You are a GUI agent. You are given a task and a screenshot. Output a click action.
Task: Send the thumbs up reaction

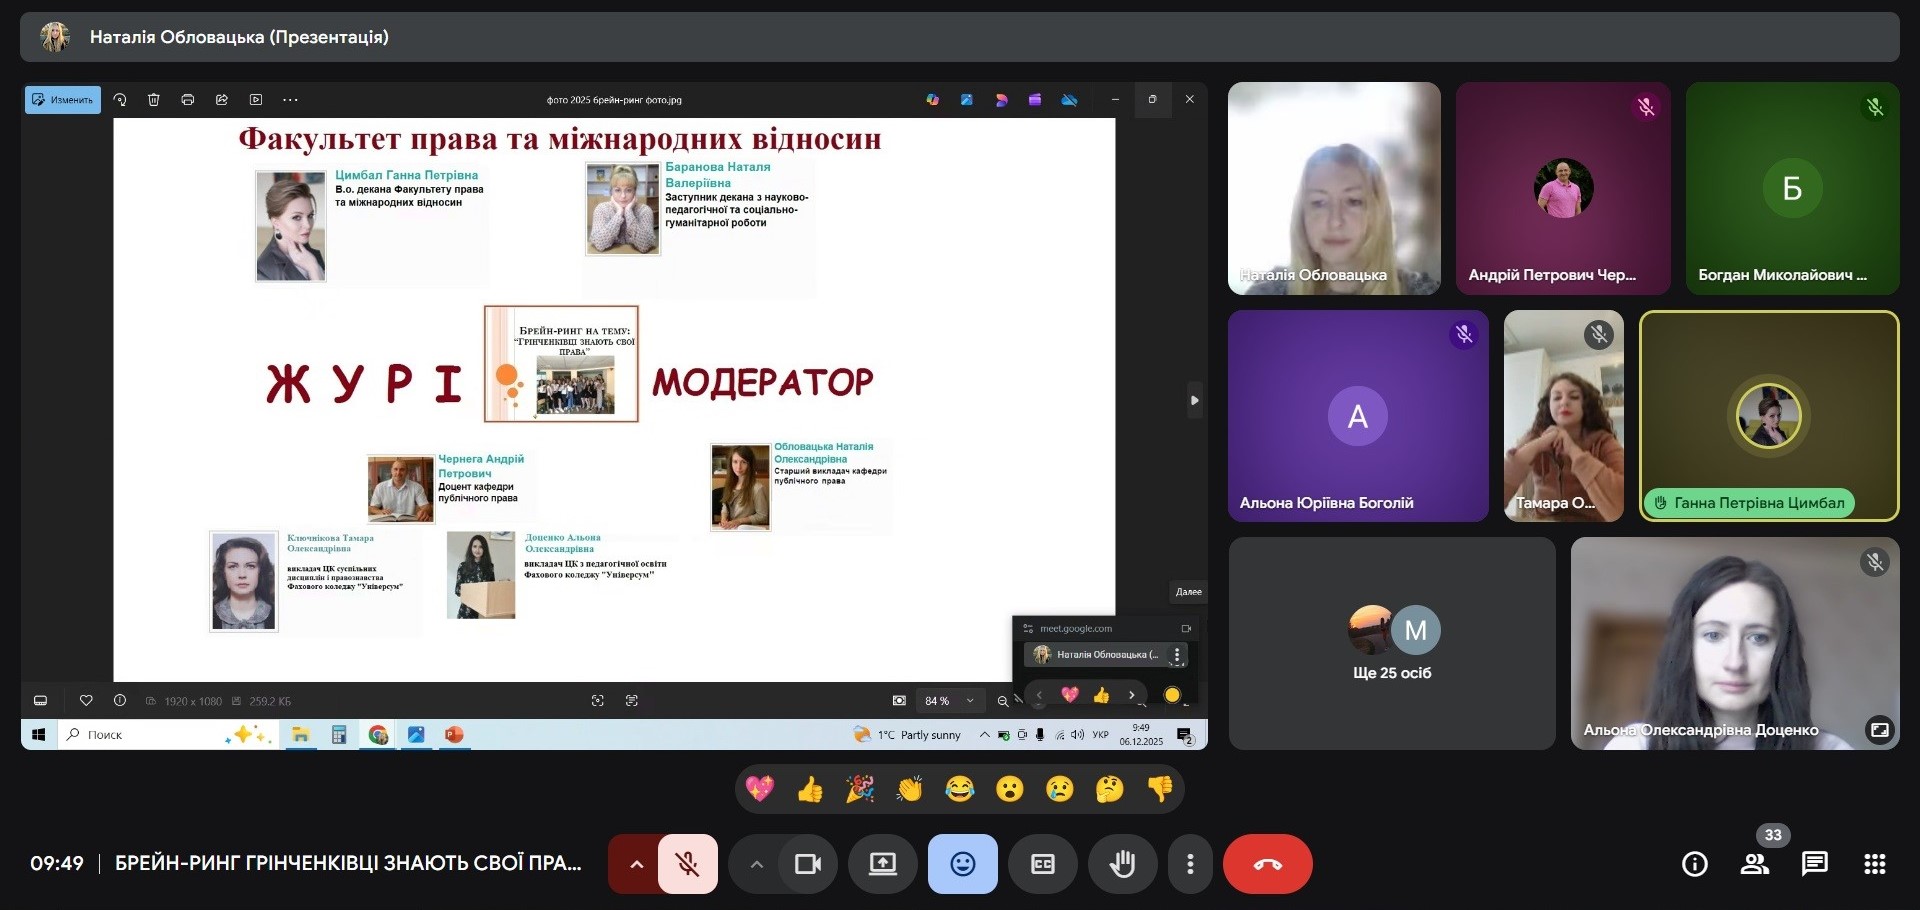tap(810, 790)
